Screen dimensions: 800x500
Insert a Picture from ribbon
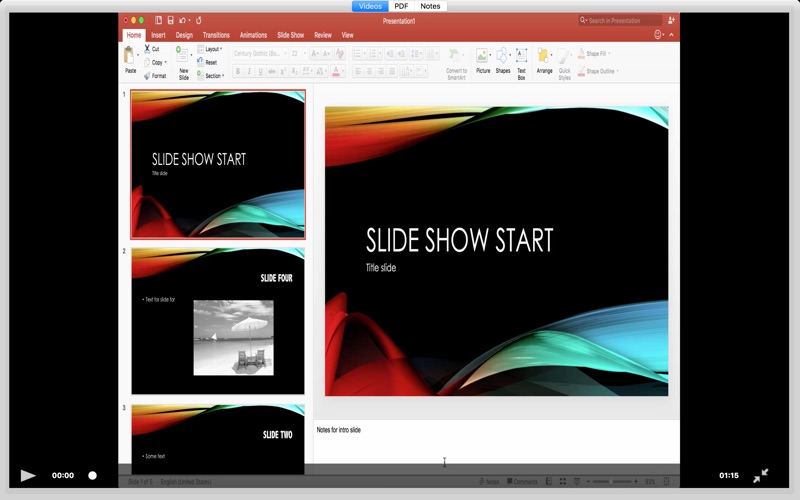click(482, 56)
